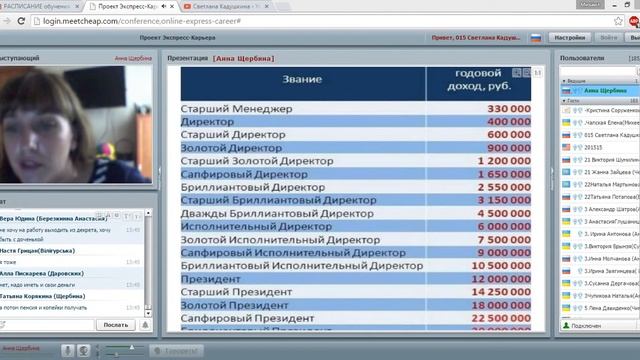The width and height of the screenshot is (640, 360).
Task: Close the Проект Экспресс-Карьера tab
Action: click(x=172, y=7)
